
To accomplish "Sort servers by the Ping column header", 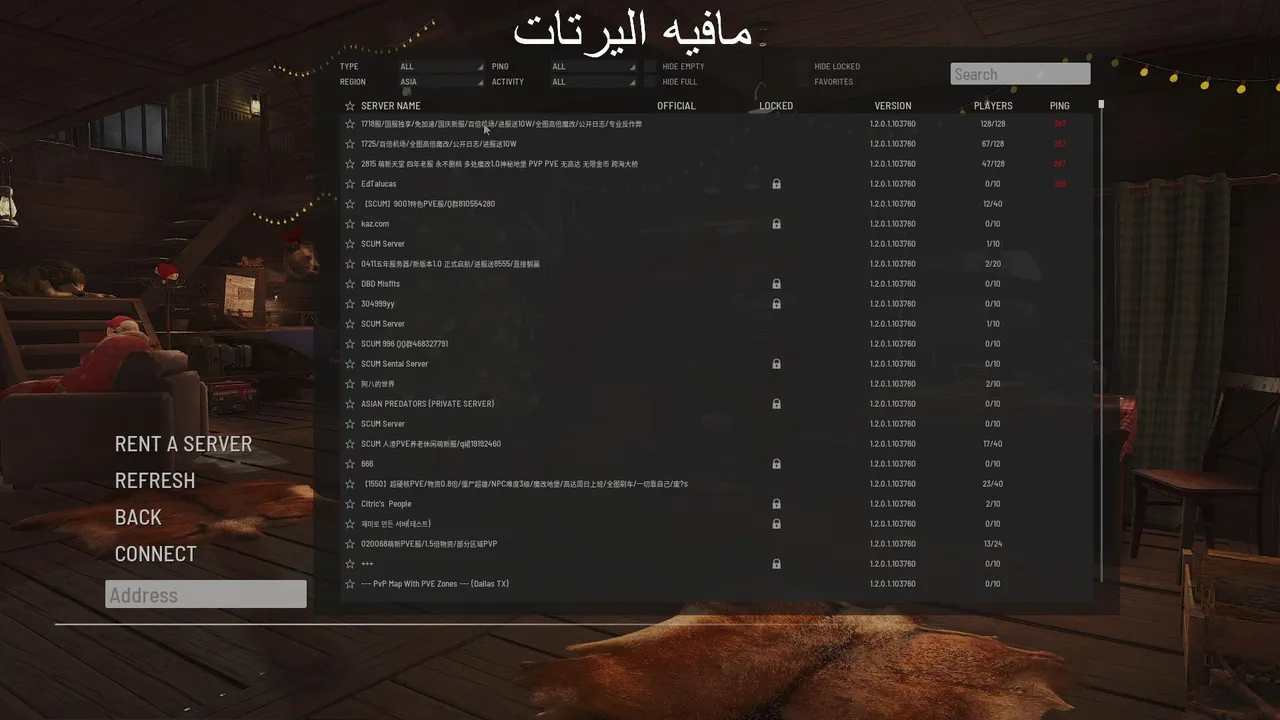I will pyautogui.click(x=1060, y=106).
